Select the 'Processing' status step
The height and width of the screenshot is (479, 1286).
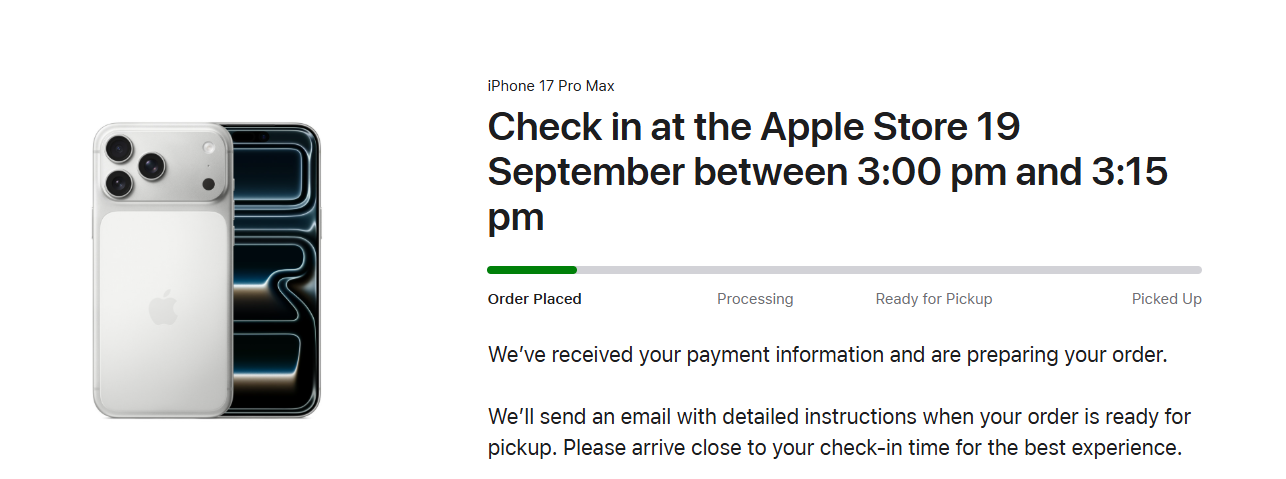point(755,299)
